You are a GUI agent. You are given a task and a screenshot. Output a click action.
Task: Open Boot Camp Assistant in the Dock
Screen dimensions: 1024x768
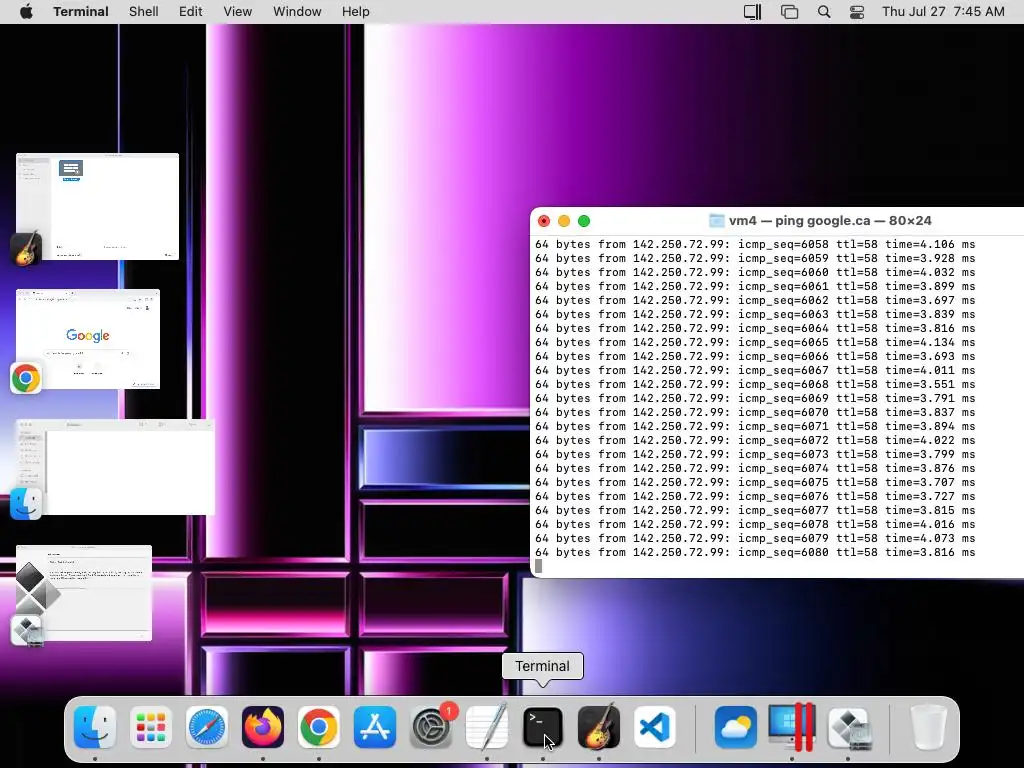[x=848, y=727]
